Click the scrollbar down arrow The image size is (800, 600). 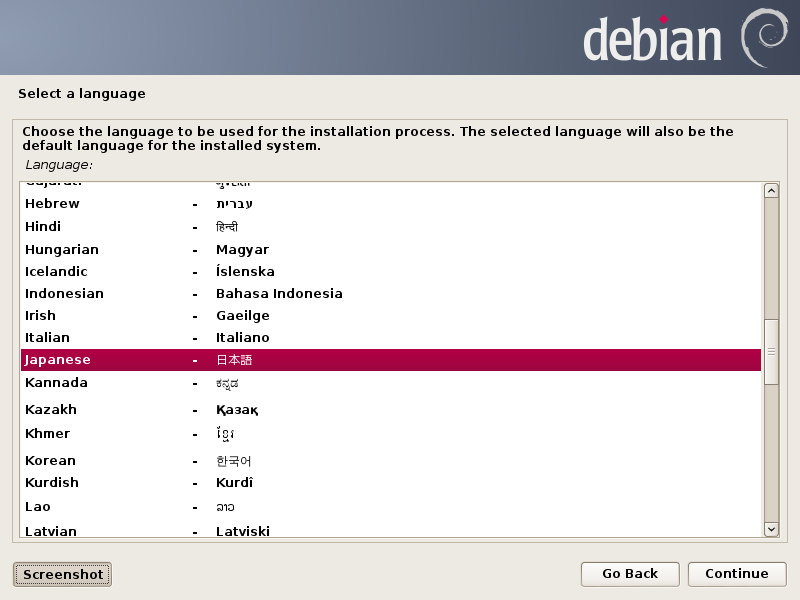[x=771, y=528]
